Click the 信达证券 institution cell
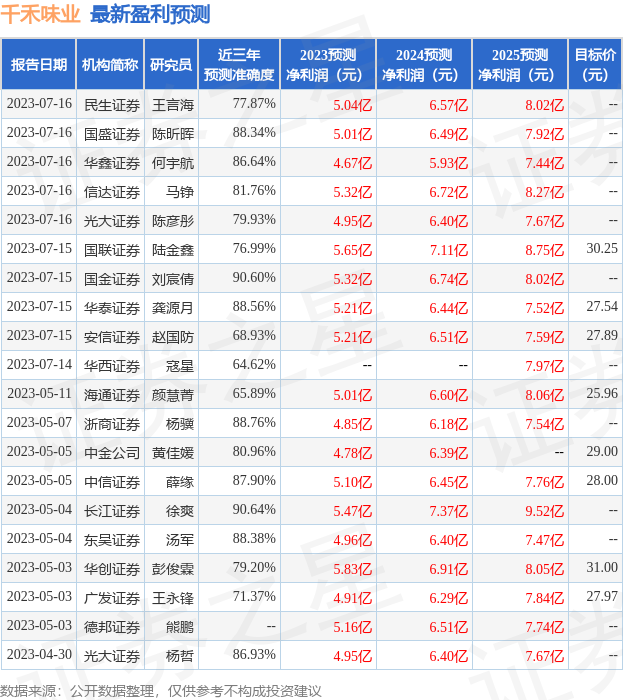623x700 pixels. (112, 192)
